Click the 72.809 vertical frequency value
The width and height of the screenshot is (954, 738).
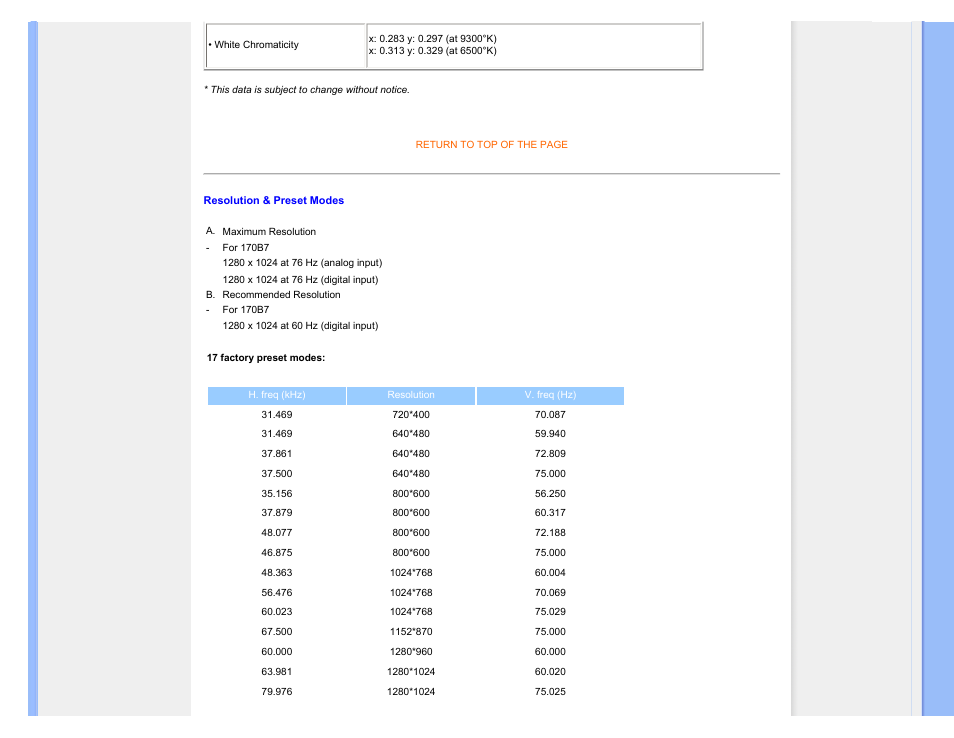pyautogui.click(x=550, y=454)
